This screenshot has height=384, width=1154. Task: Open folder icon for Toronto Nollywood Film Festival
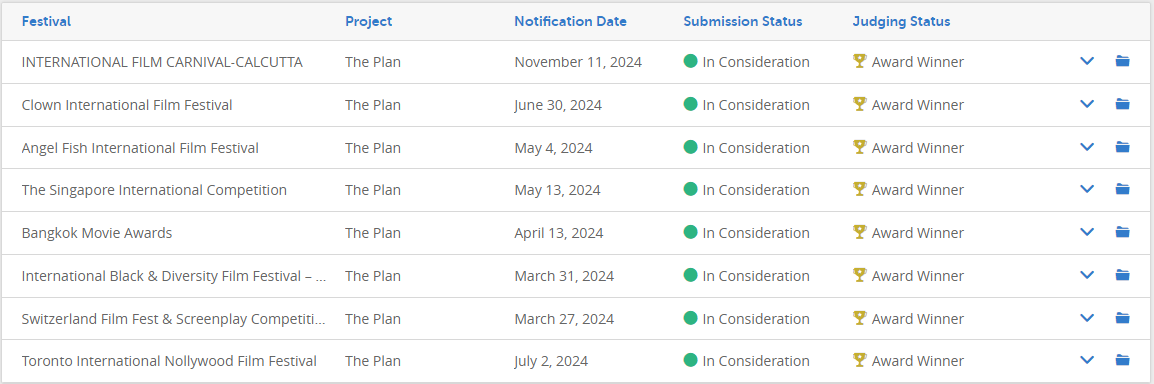coord(1122,360)
